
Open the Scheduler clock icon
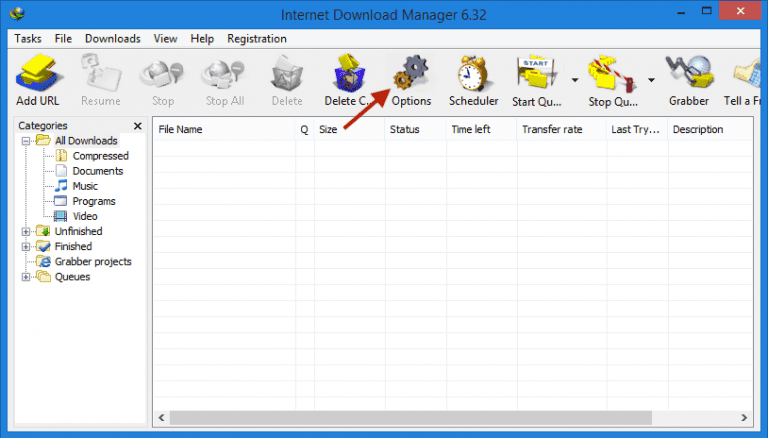pyautogui.click(x=473, y=73)
